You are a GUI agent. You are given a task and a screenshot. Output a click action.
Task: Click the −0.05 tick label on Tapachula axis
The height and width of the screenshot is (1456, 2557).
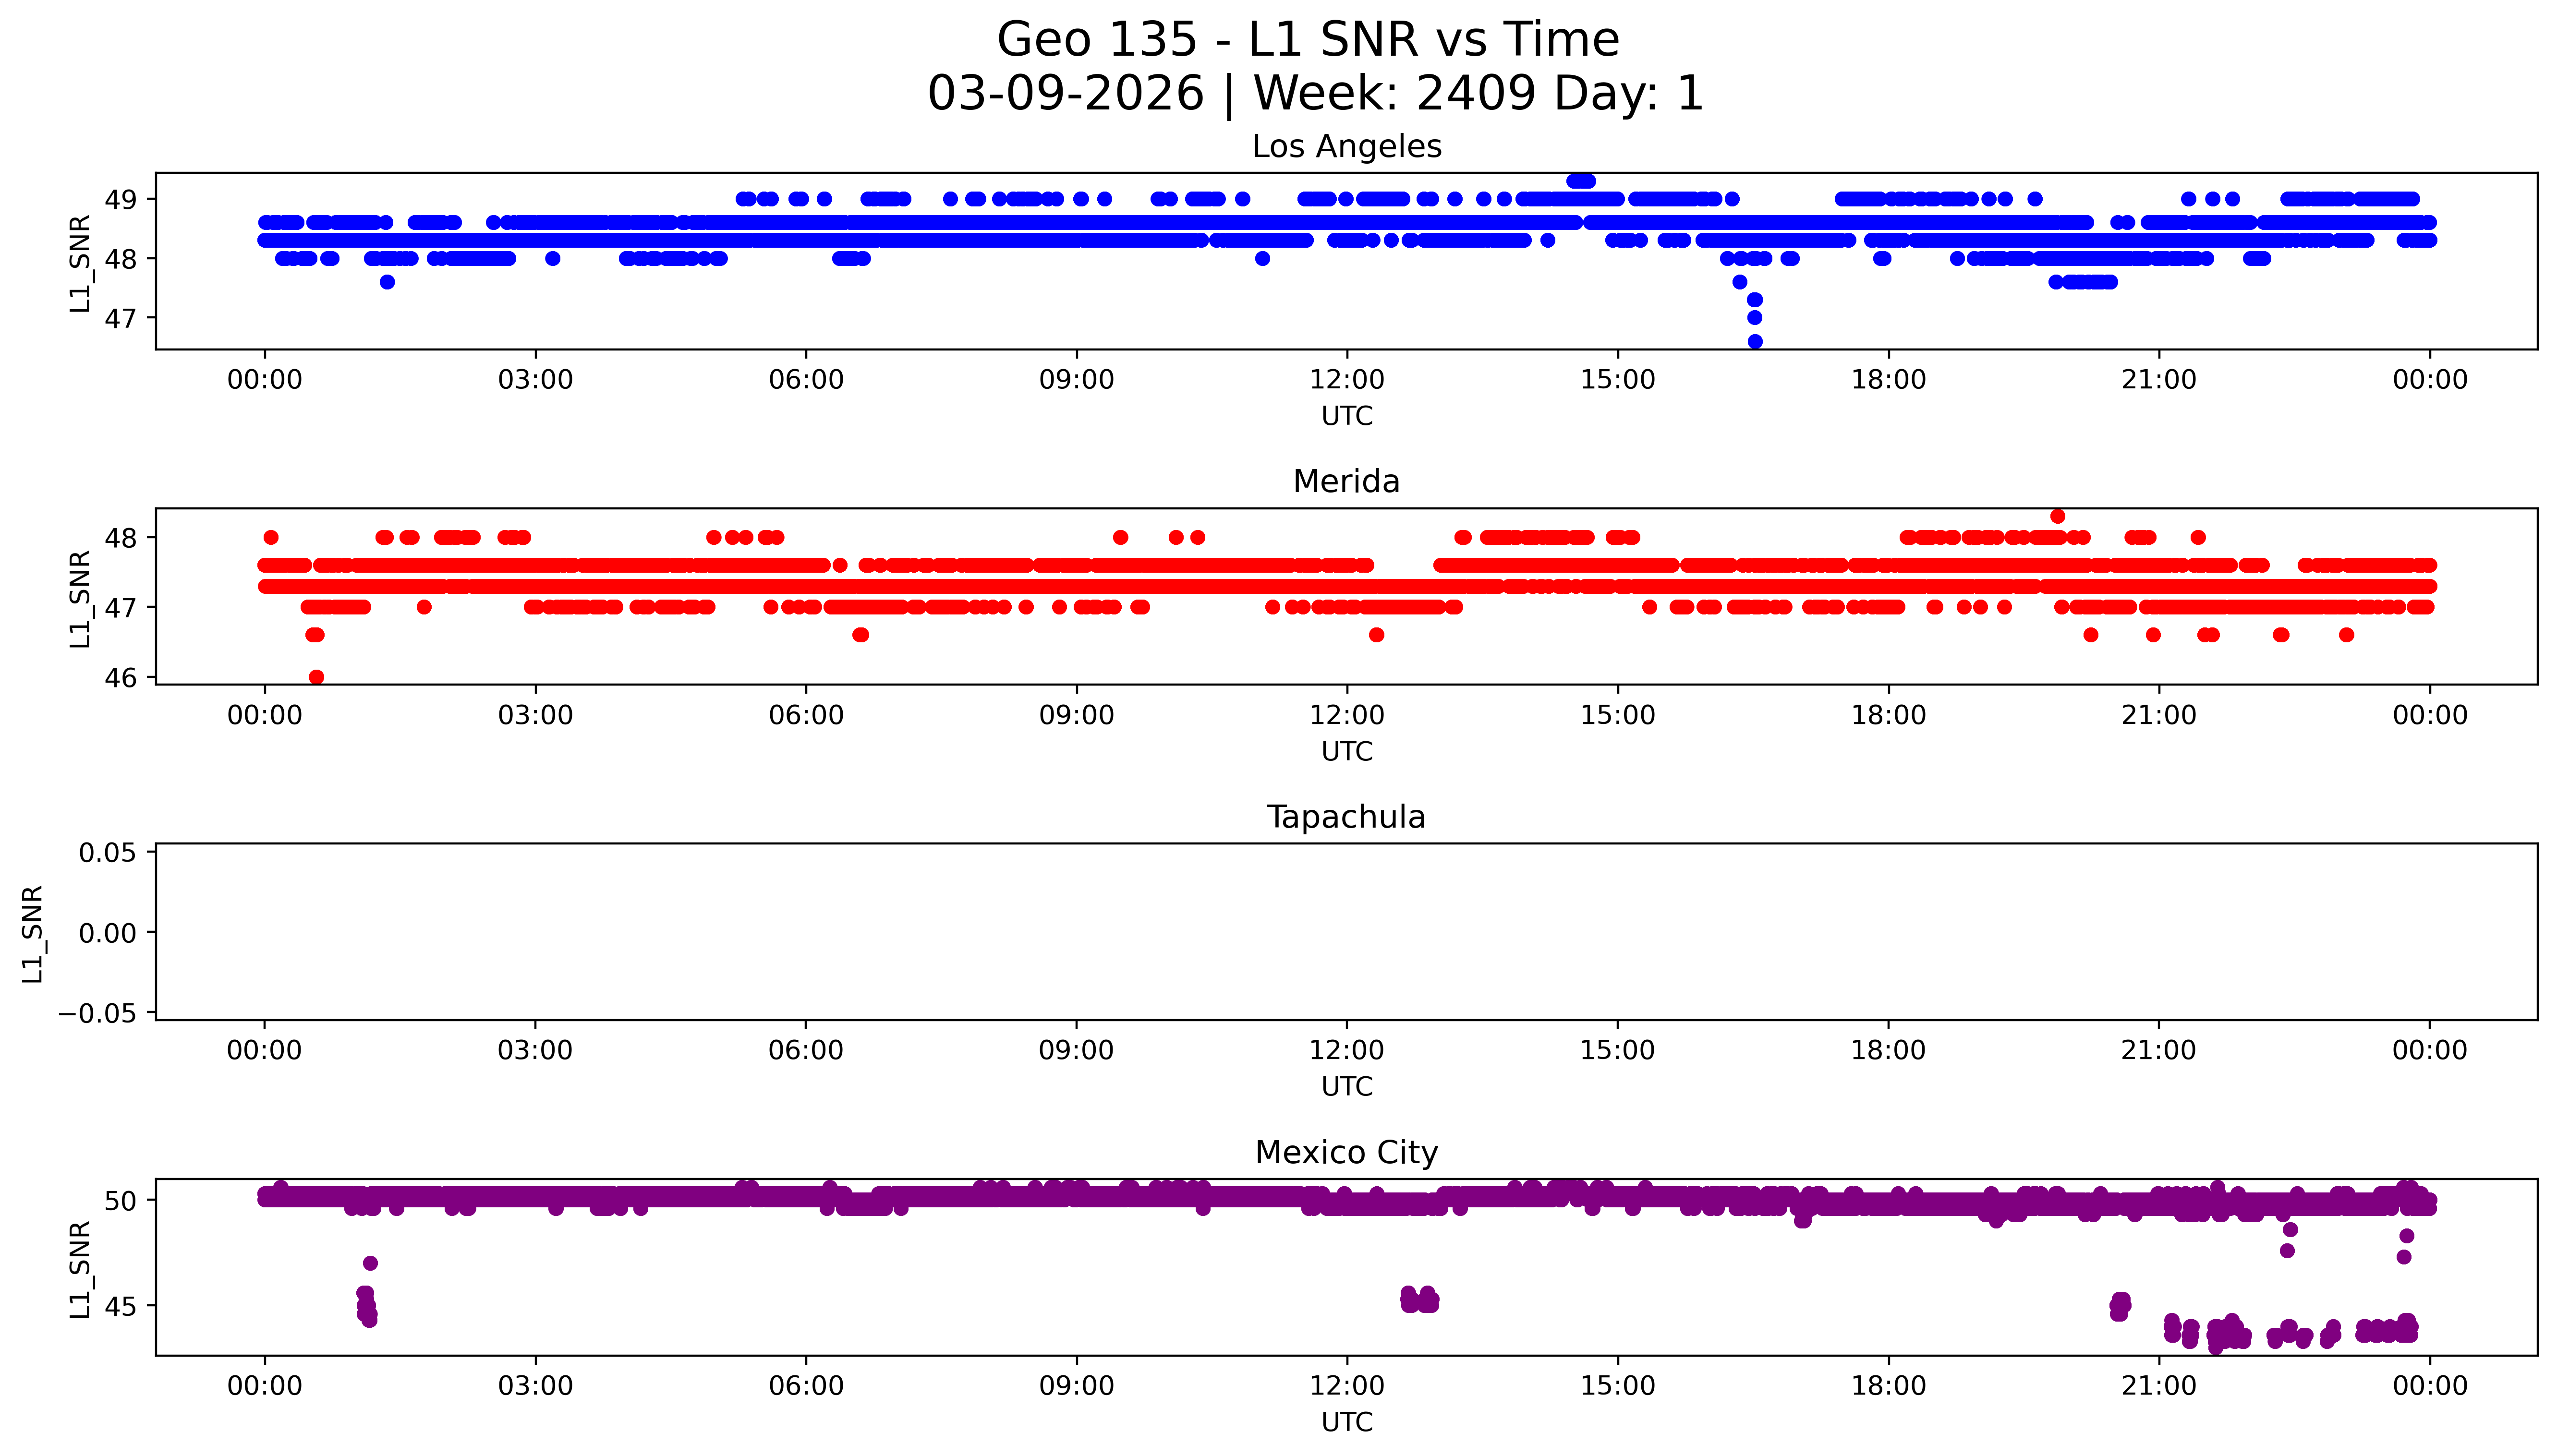[97, 1013]
